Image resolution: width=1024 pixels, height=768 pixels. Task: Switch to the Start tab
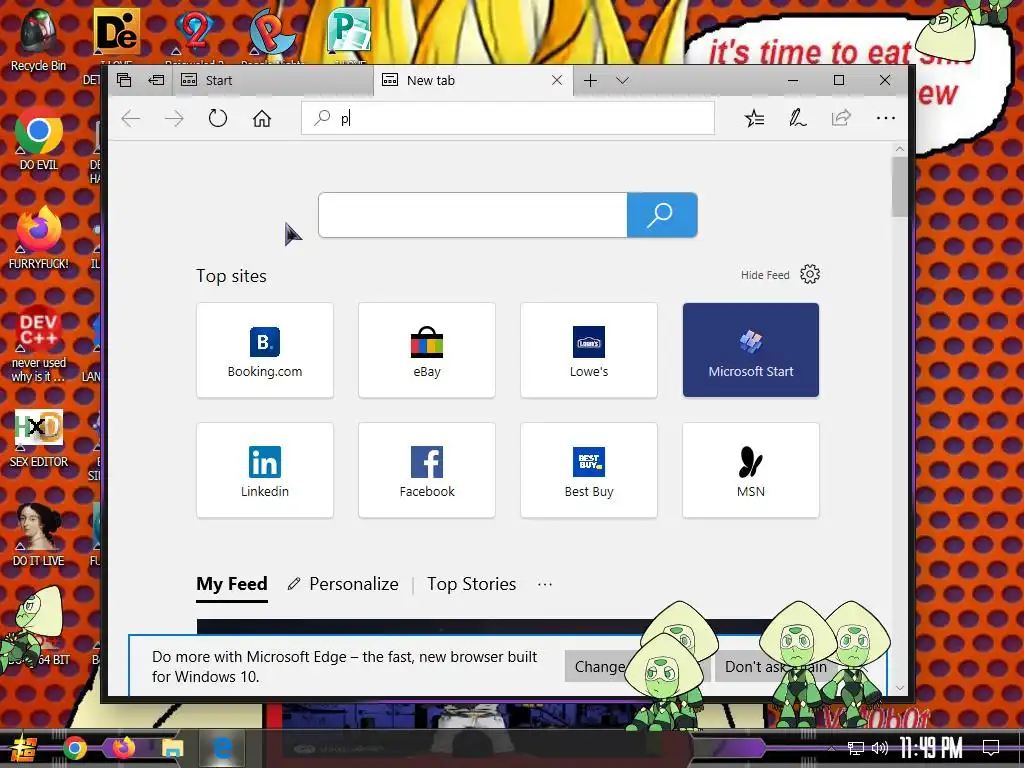coord(274,80)
